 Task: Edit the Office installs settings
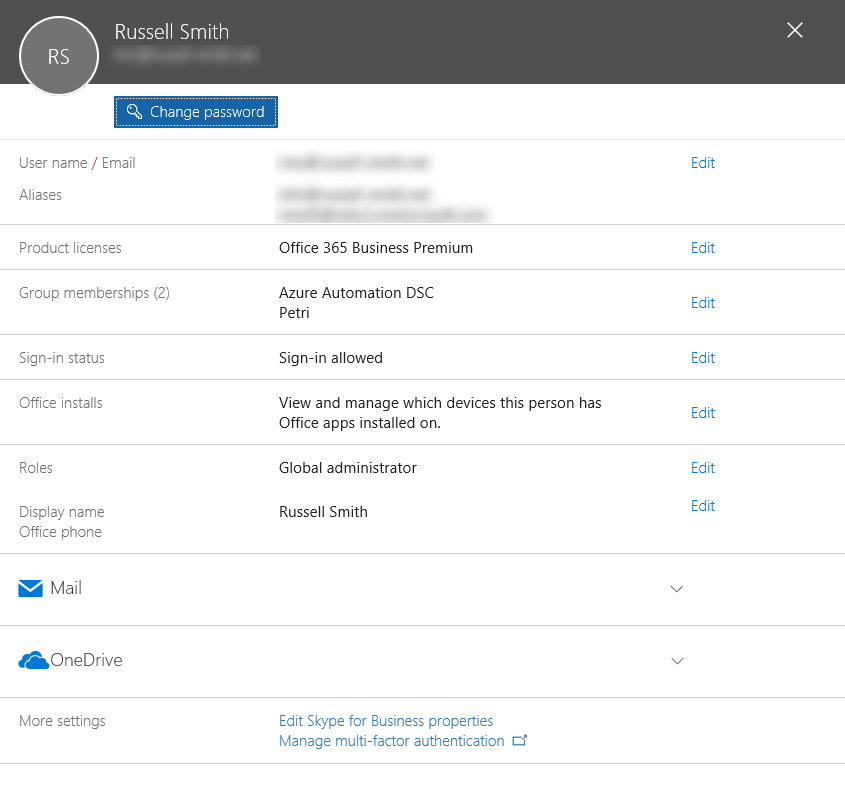coord(702,412)
